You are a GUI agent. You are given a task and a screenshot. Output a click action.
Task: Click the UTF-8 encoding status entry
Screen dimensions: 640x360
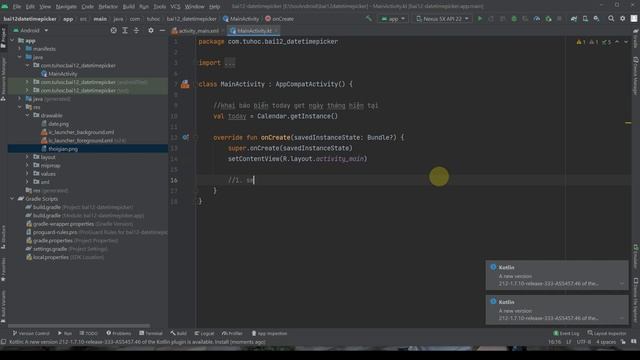584,342
